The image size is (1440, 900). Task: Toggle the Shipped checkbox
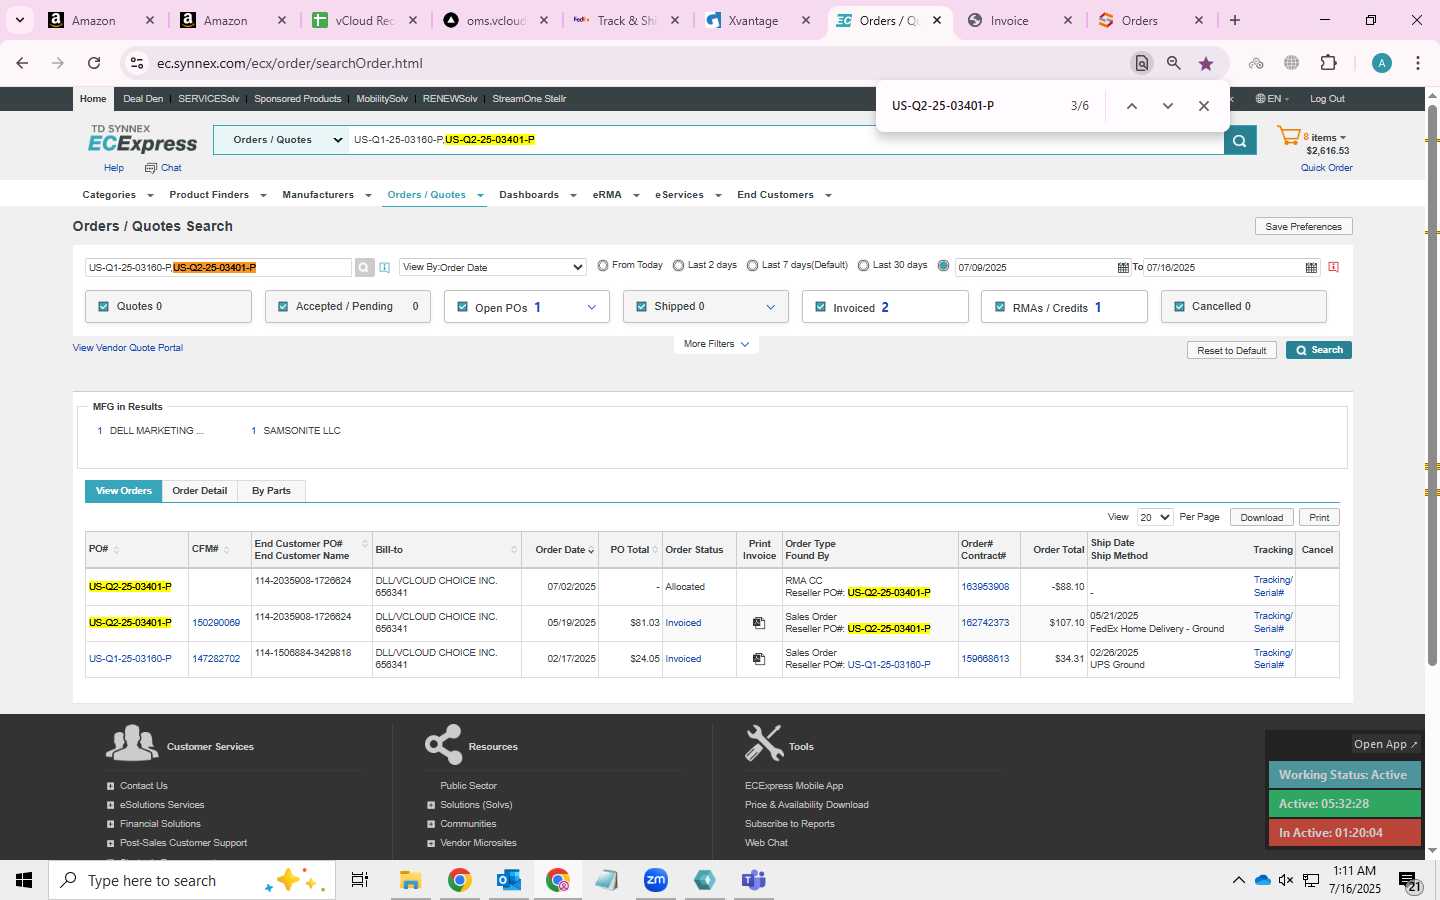[641, 307]
